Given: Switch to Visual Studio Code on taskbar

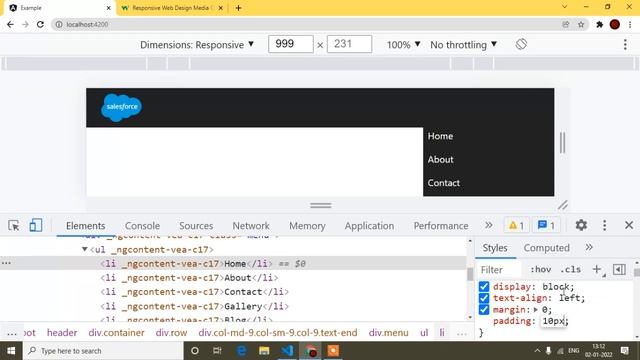Looking at the screenshot, I should pyautogui.click(x=287, y=351).
